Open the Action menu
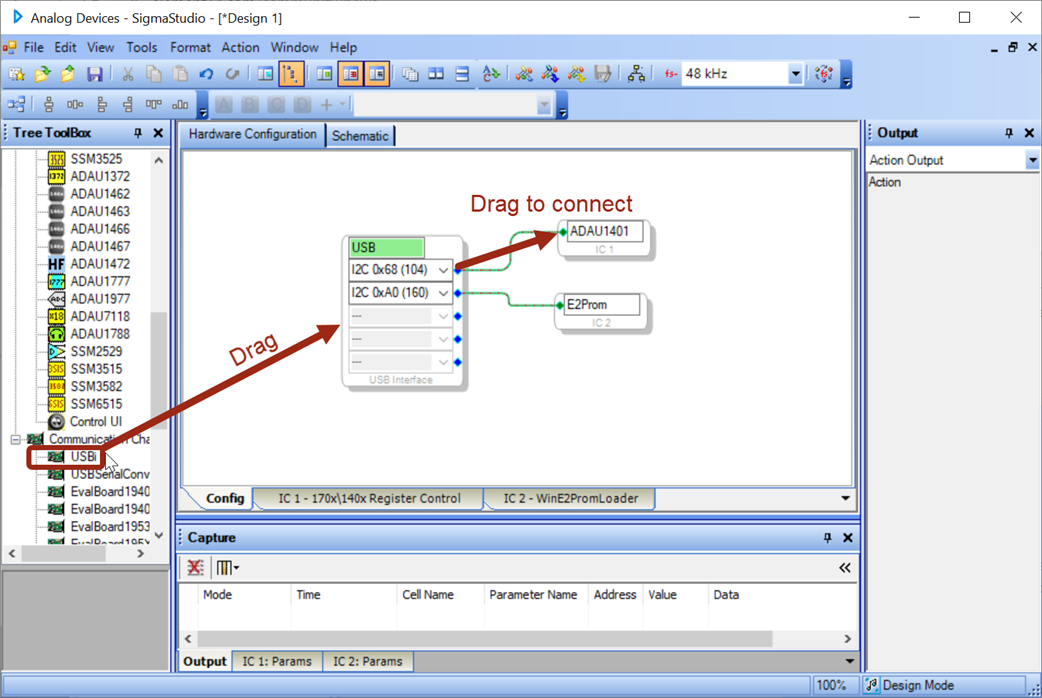This screenshot has height=698, width=1042. point(240,47)
